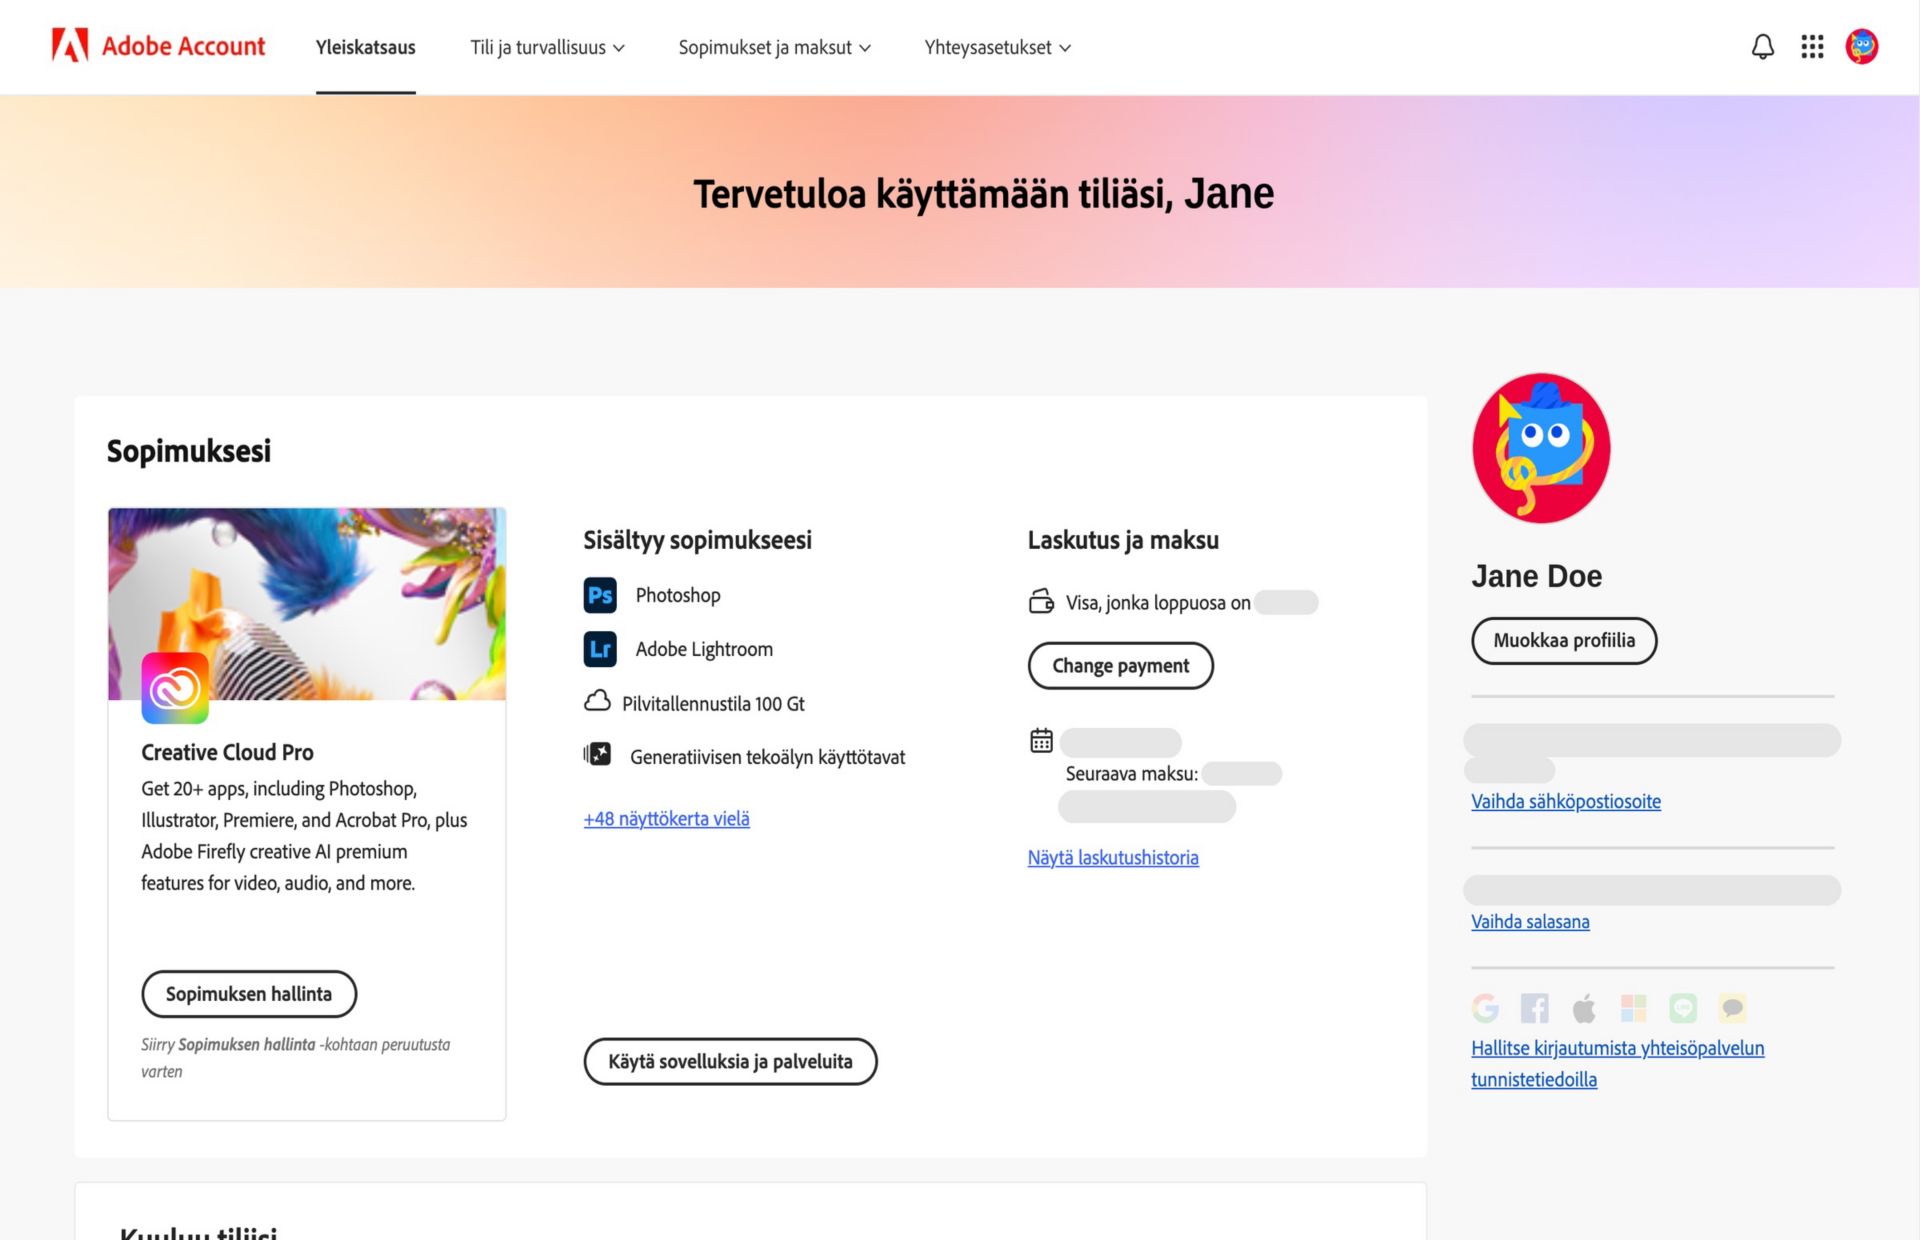The image size is (1920, 1240).
Task: Click the Muokkaa profiilia button
Action: coord(1564,640)
